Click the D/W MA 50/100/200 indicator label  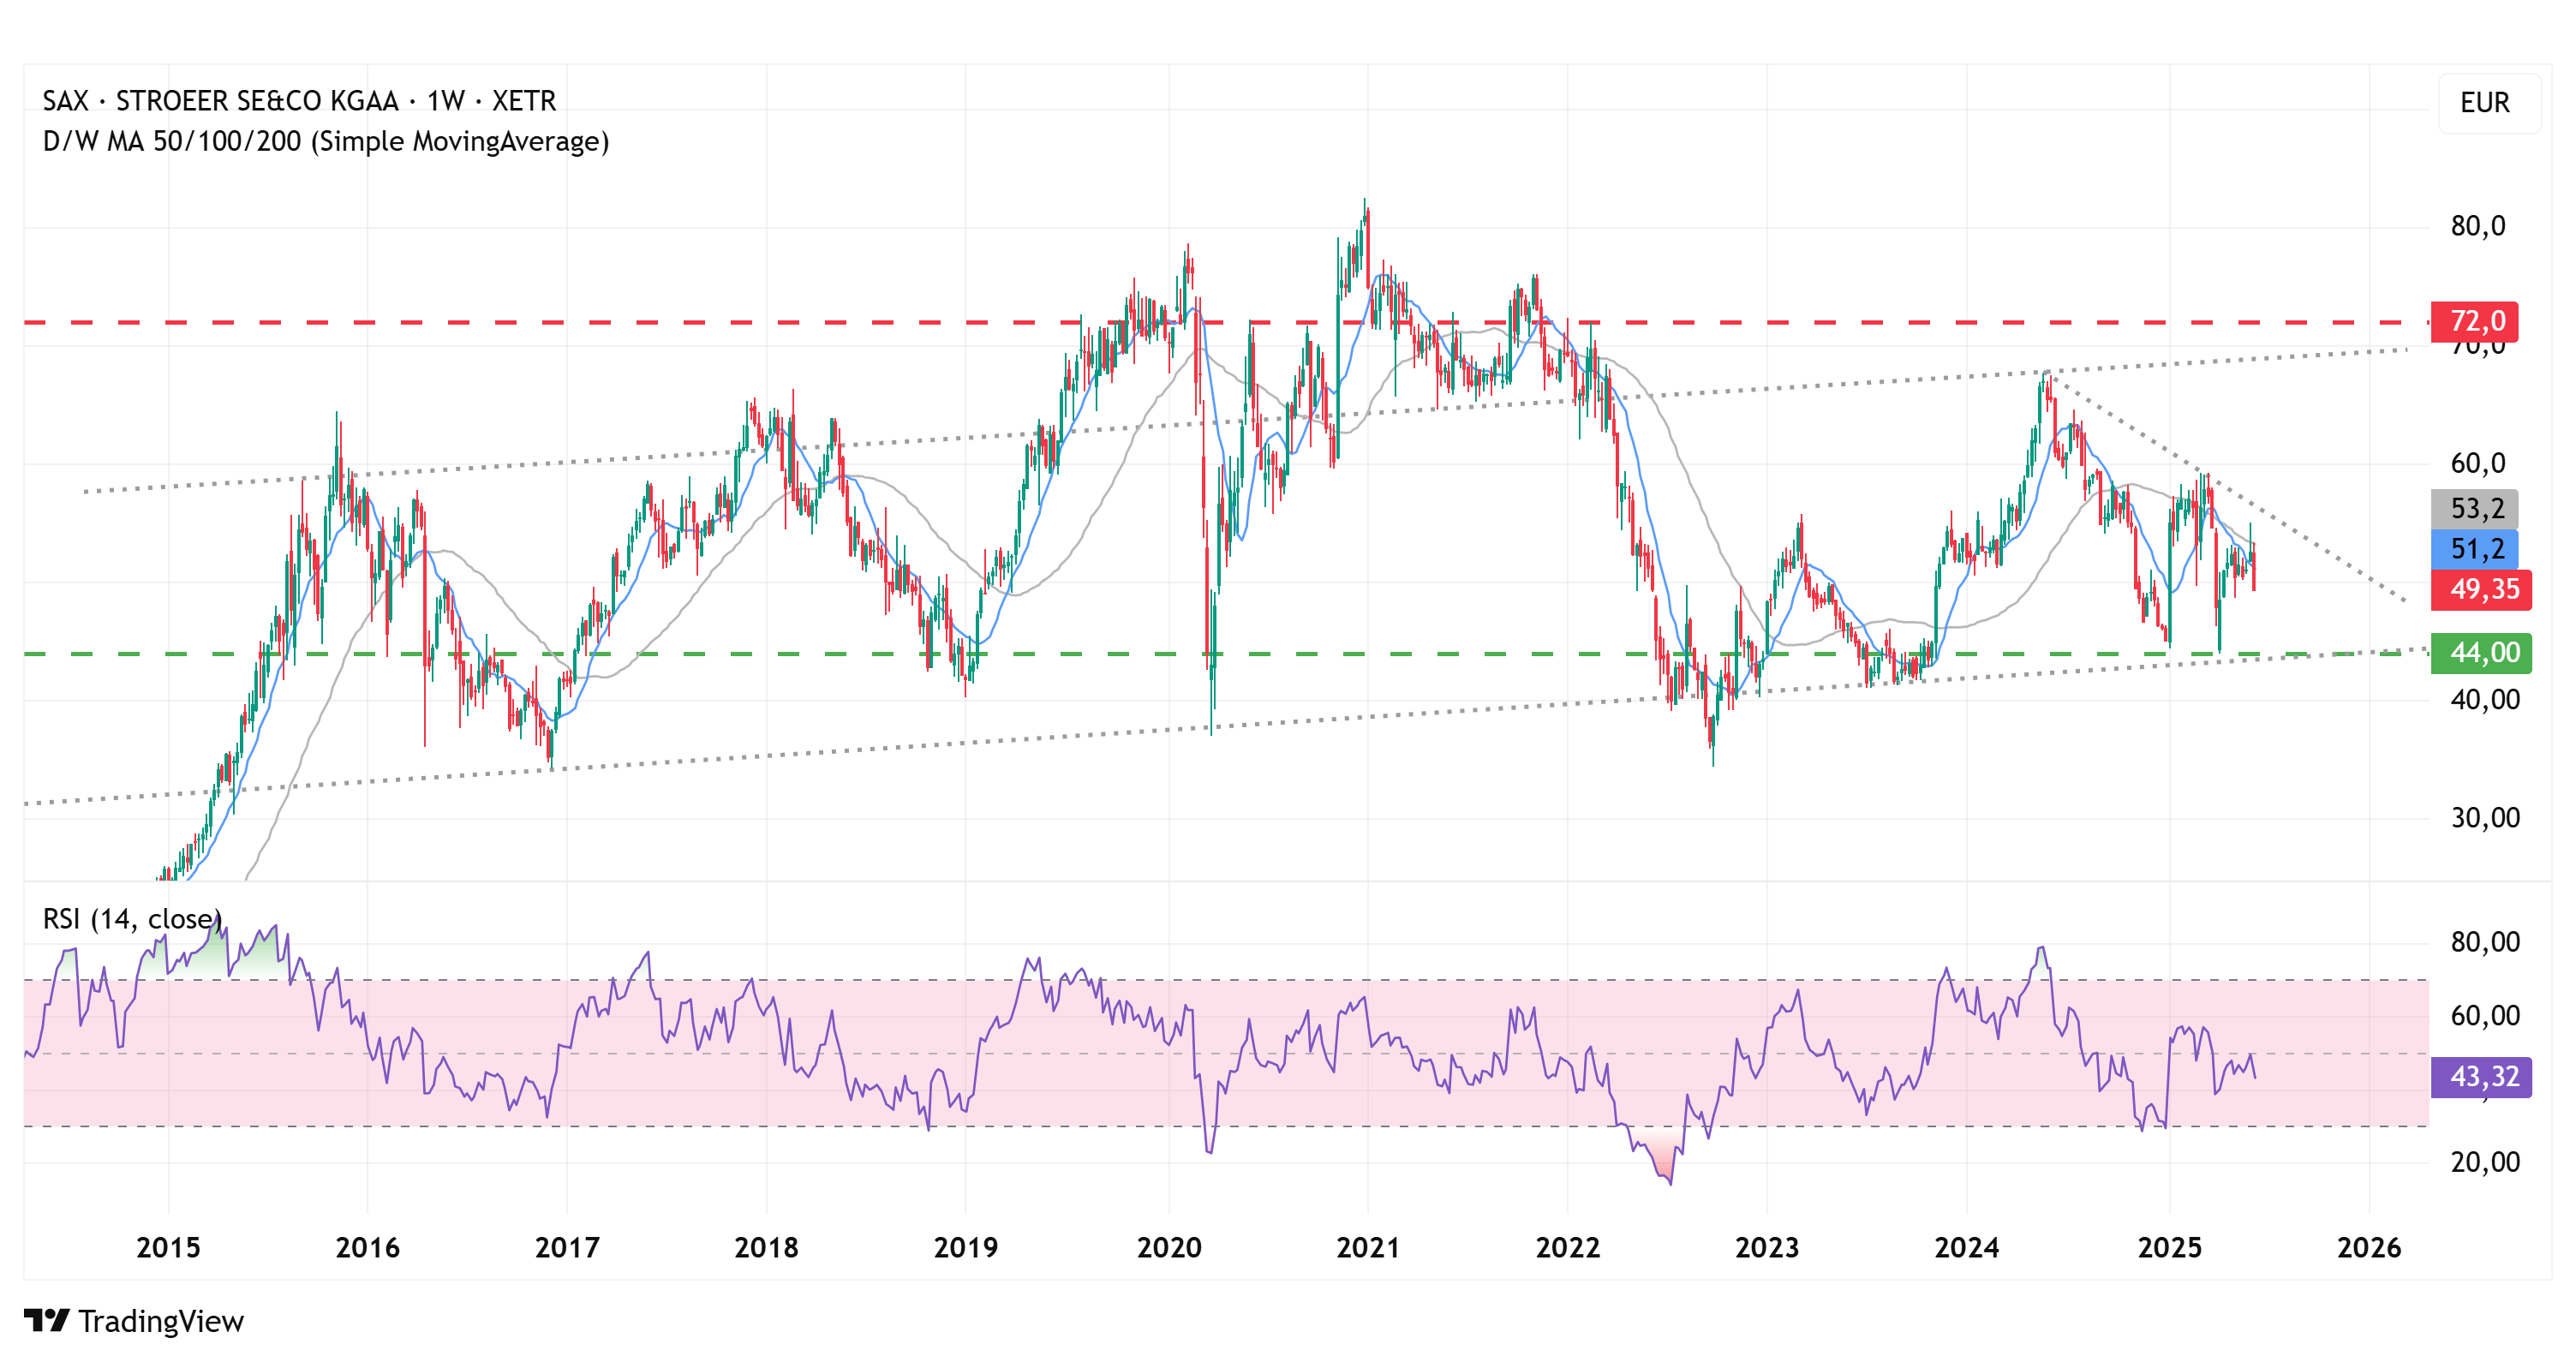pyautogui.click(x=326, y=142)
